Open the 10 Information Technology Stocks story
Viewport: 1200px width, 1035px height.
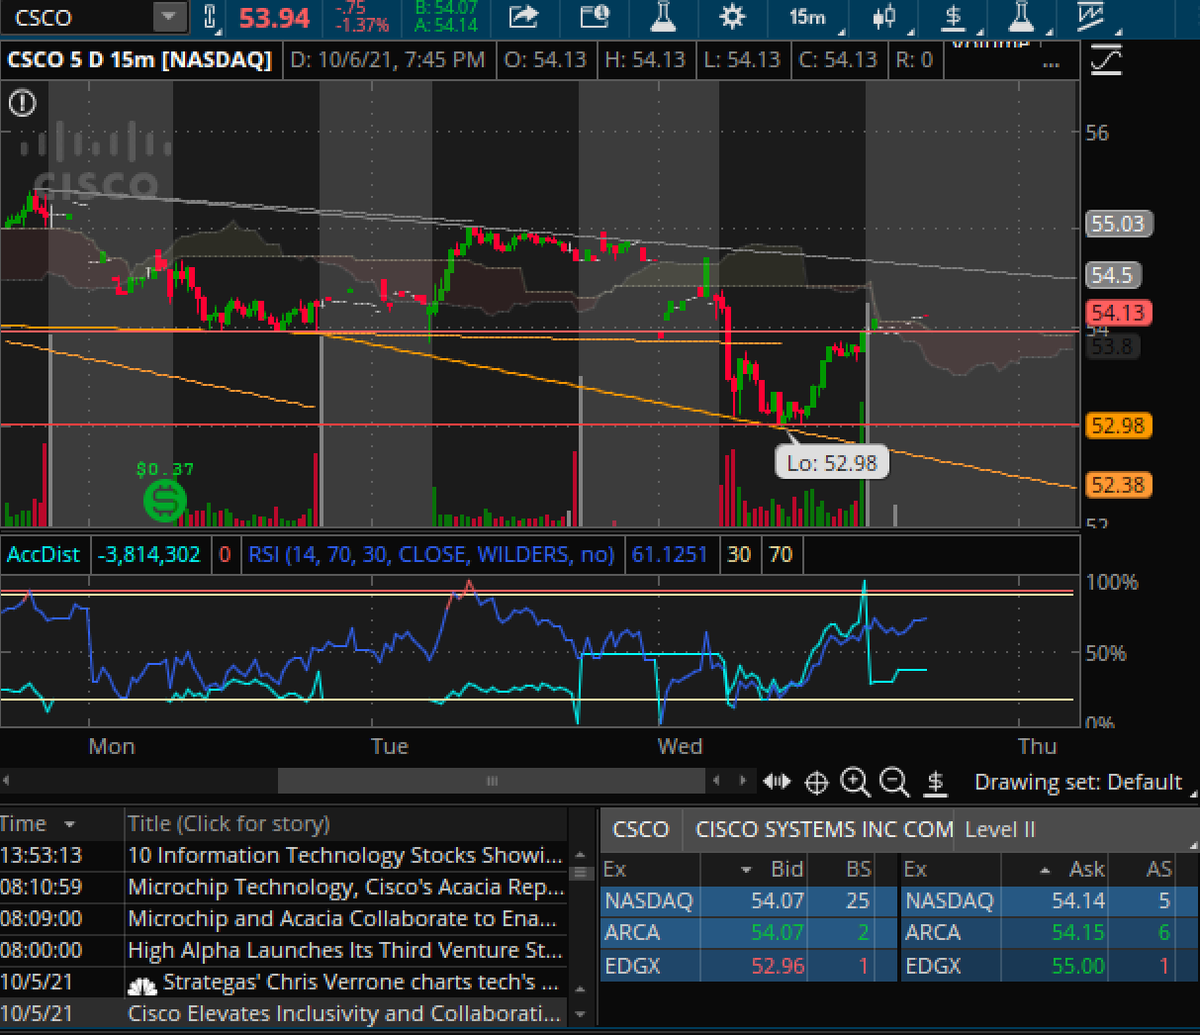pyautogui.click(x=346, y=856)
